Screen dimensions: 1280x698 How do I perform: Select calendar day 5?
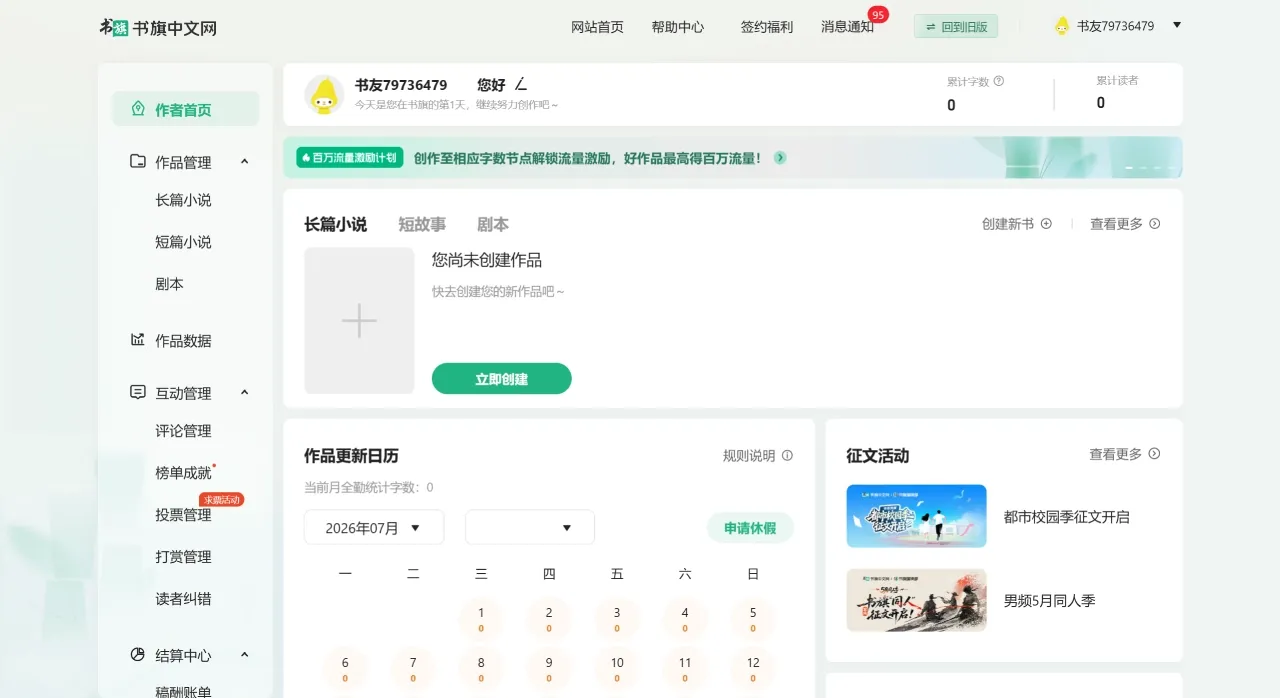pyautogui.click(x=753, y=619)
